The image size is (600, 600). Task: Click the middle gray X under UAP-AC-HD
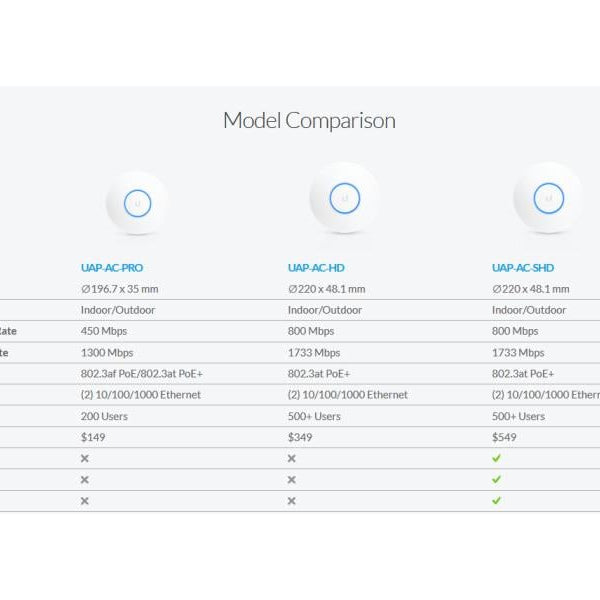coord(292,479)
